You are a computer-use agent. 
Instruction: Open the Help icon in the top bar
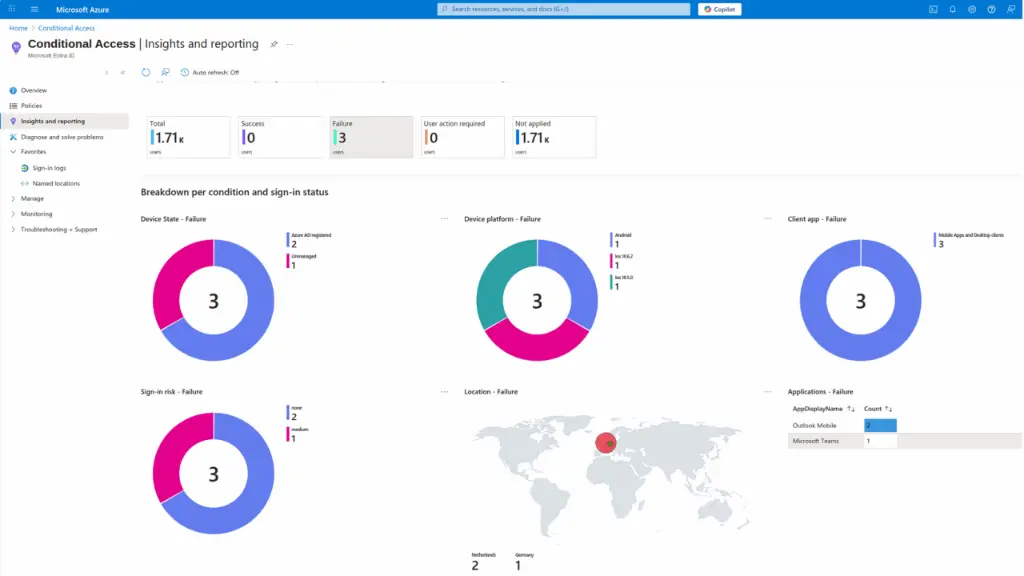[991, 9]
